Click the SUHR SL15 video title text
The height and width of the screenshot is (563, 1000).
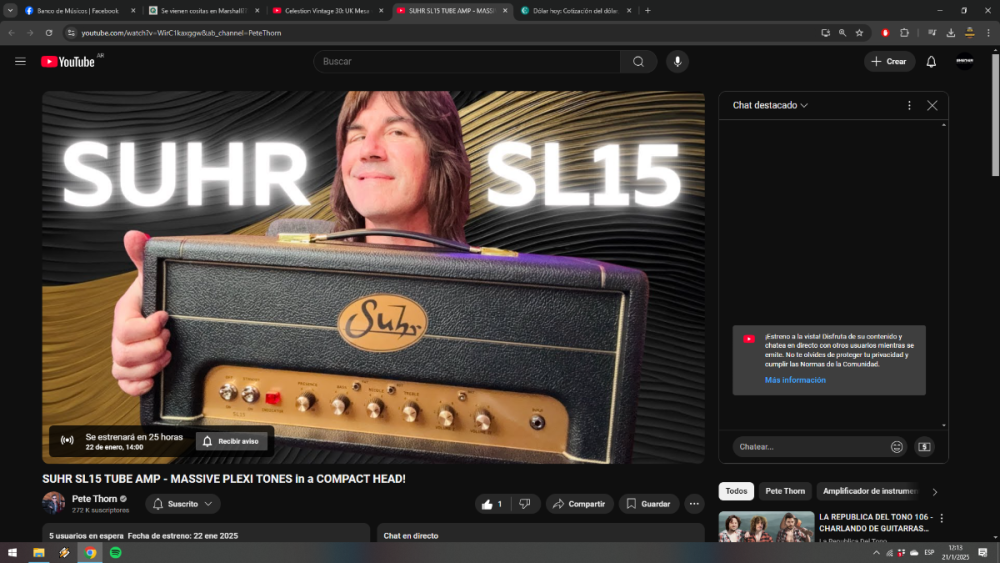pos(224,479)
